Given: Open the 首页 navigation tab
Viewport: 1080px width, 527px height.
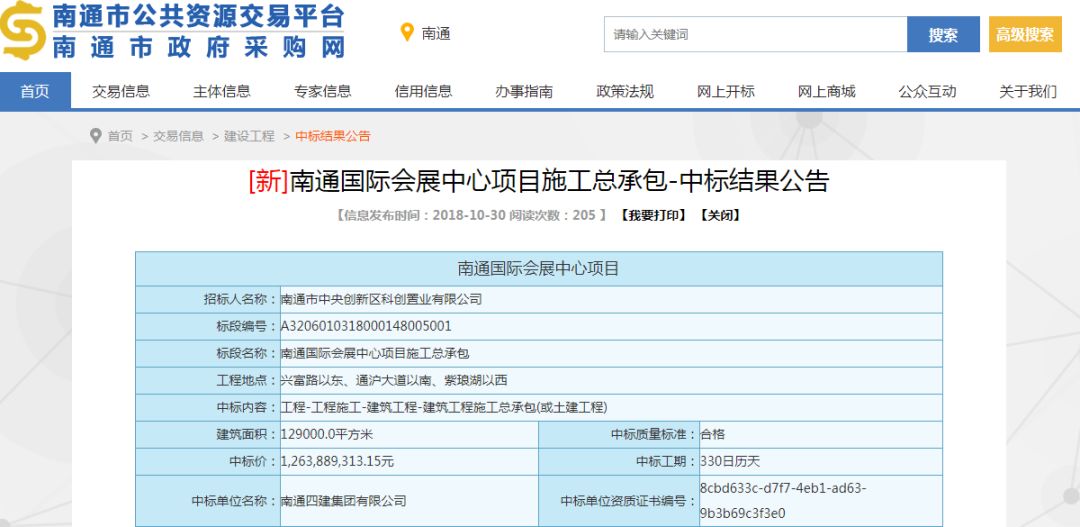Looking at the screenshot, I should coord(35,91).
